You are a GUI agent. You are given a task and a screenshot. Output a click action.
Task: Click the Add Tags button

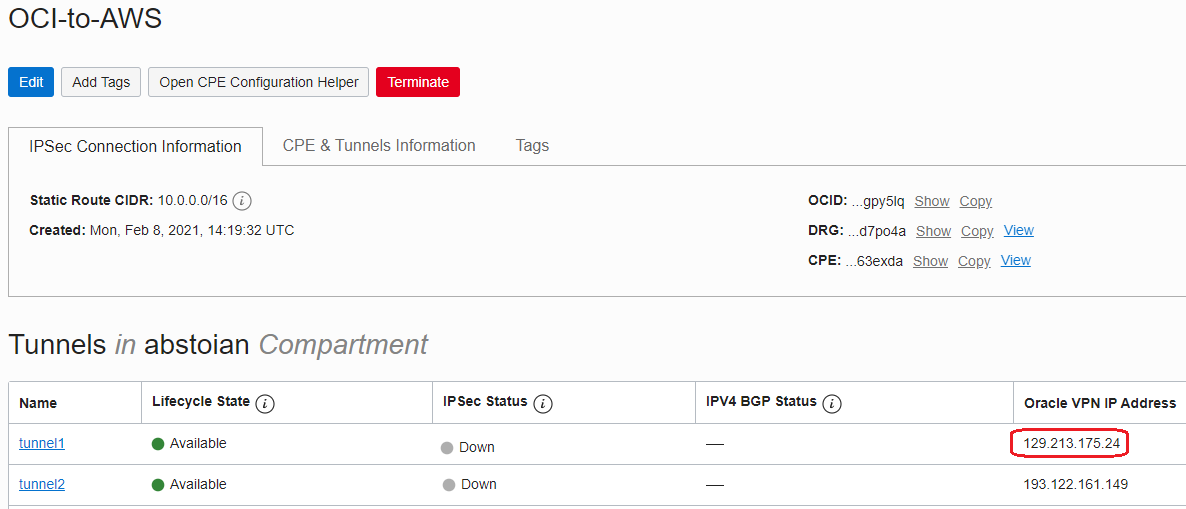click(101, 82)
